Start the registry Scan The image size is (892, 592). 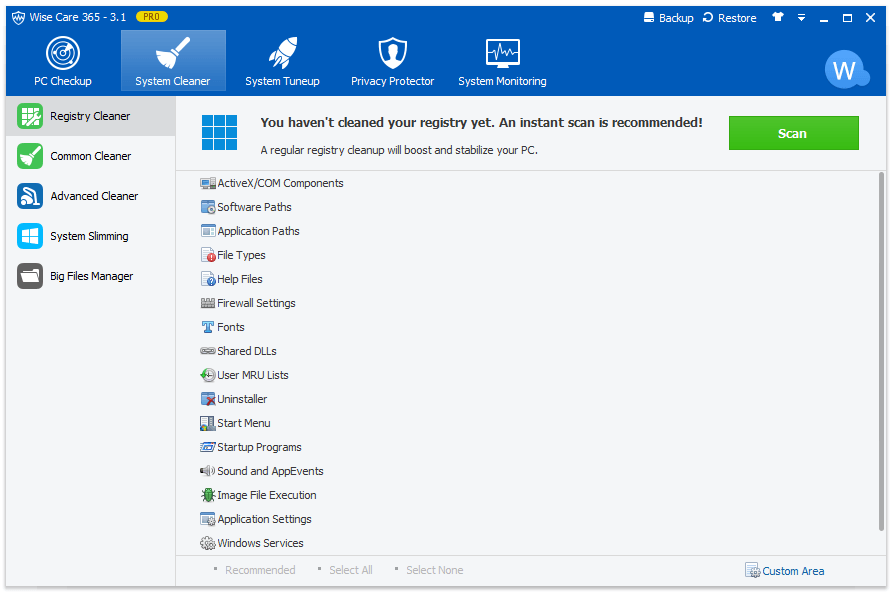(794, 133)
